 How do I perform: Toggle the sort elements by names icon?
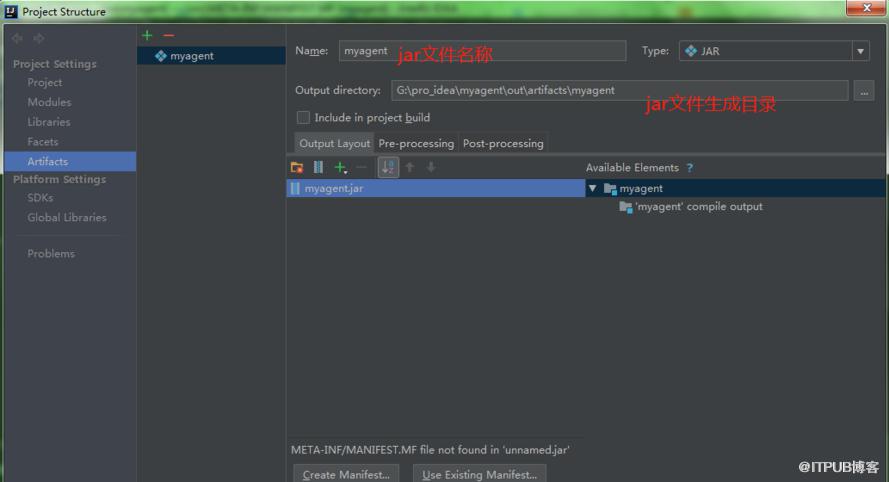[388, 167]
